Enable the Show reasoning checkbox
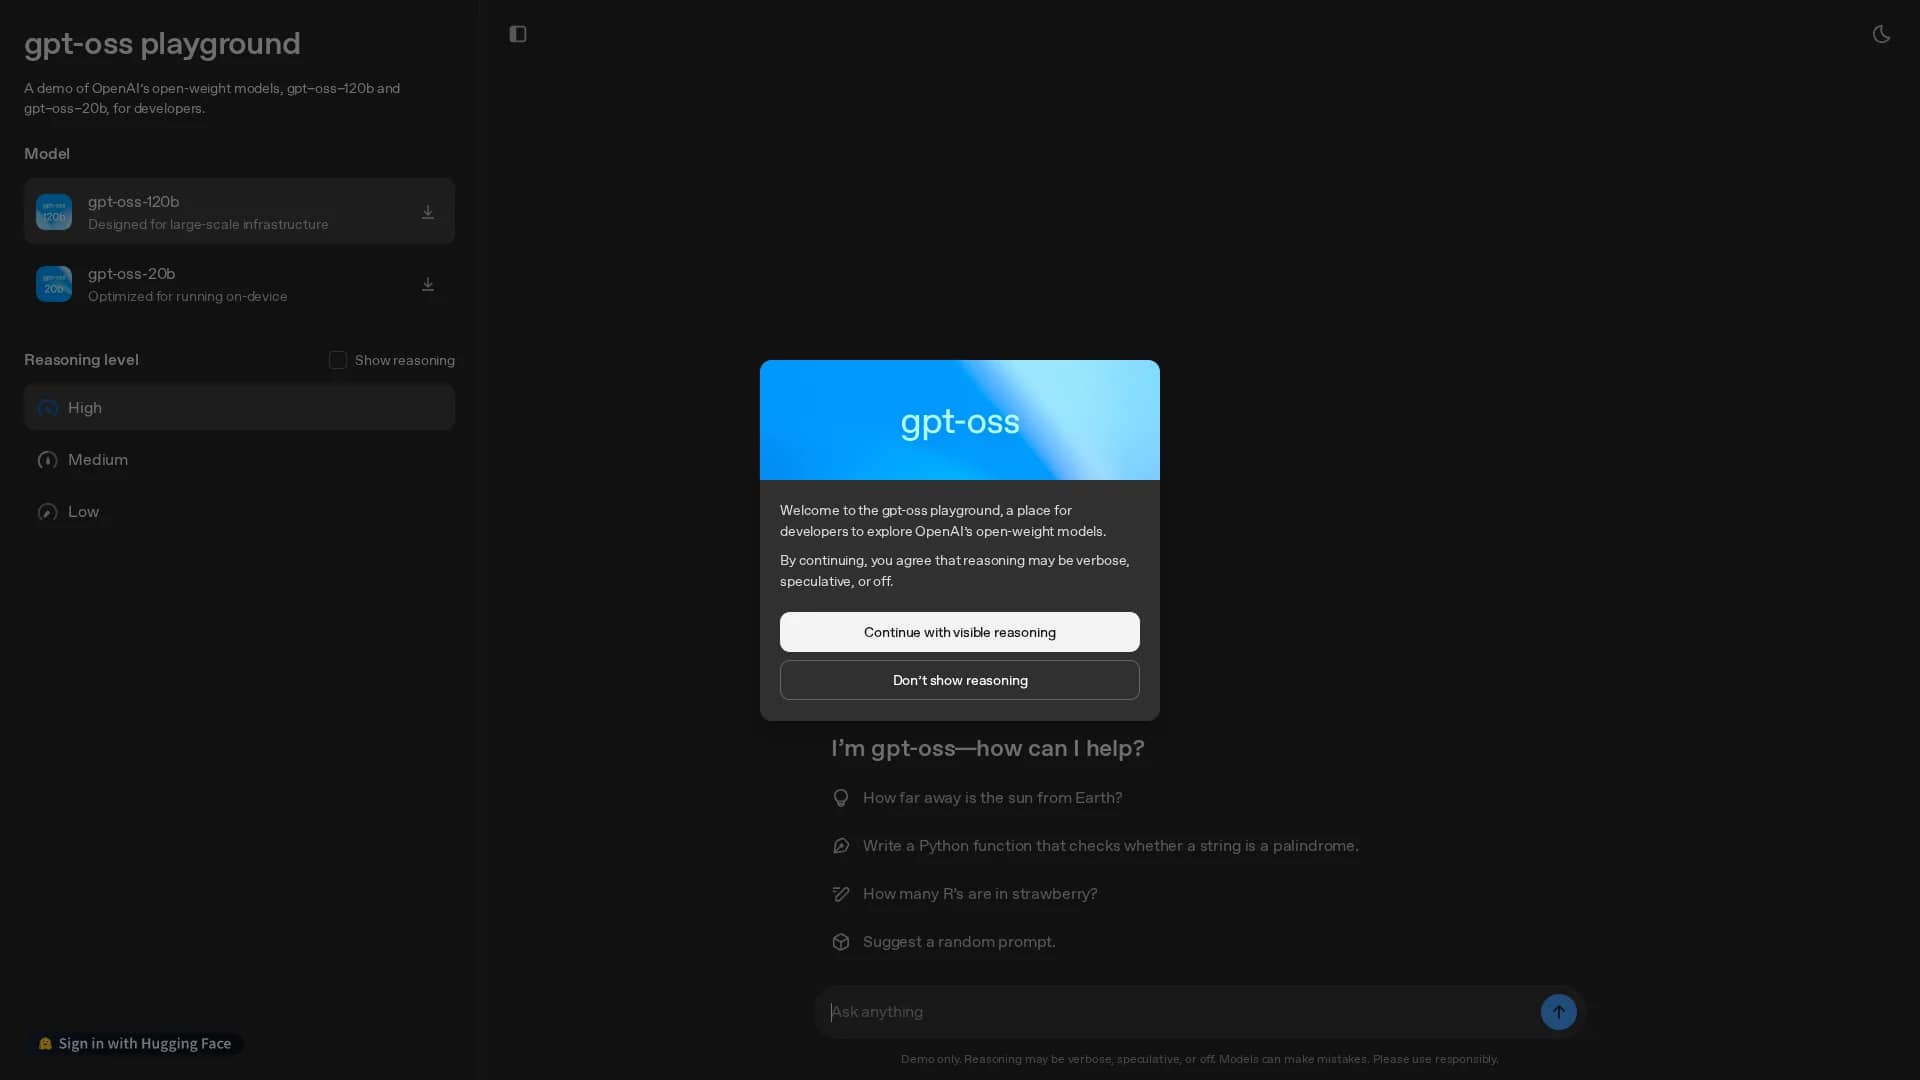1920x1080 pixels. tap(338, 360)
